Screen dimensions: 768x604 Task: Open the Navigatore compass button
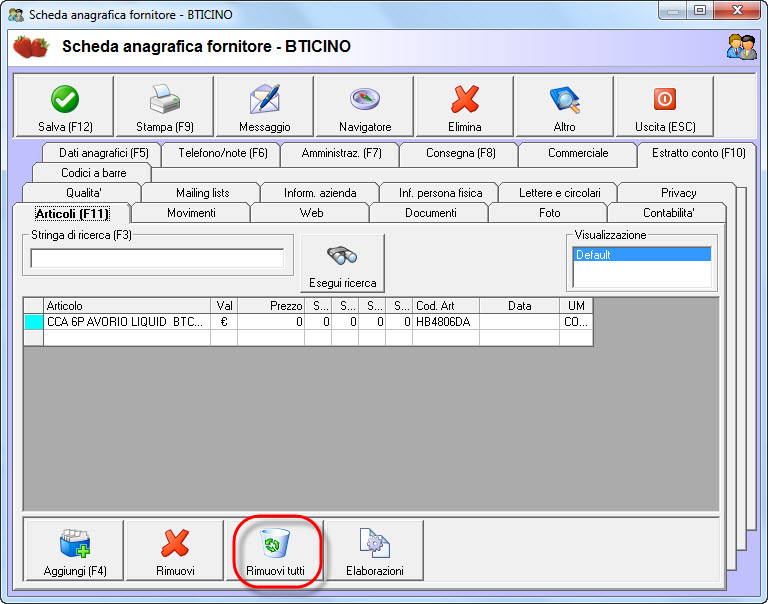coord(365,106)
